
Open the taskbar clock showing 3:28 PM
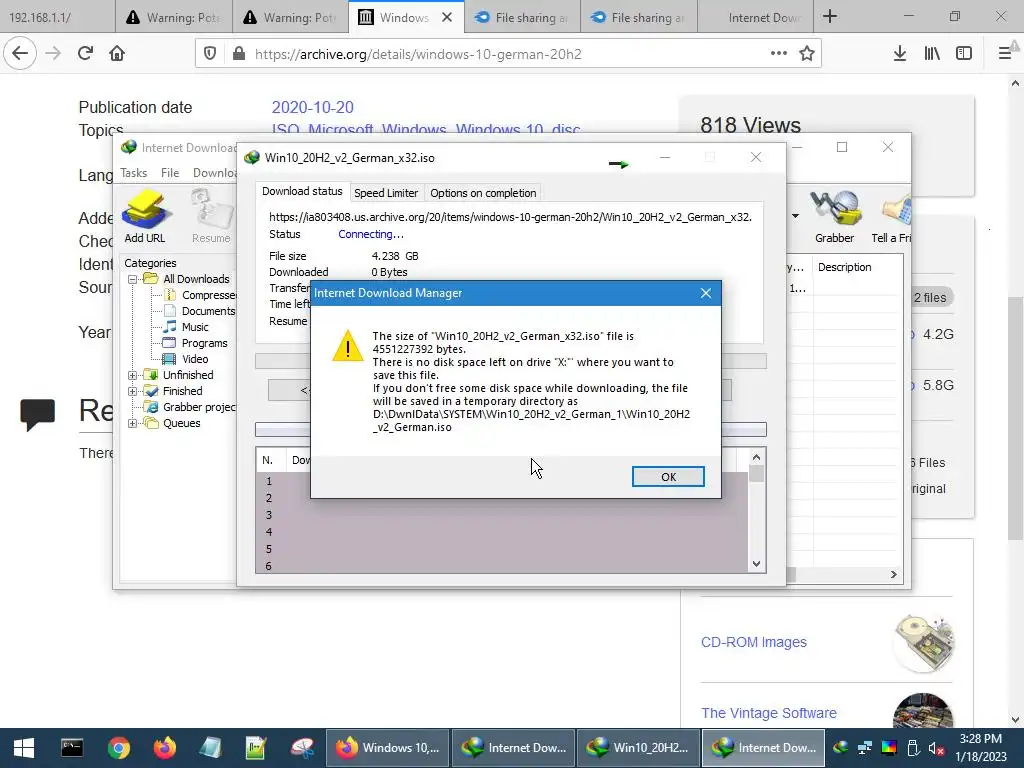pos(980,748)
